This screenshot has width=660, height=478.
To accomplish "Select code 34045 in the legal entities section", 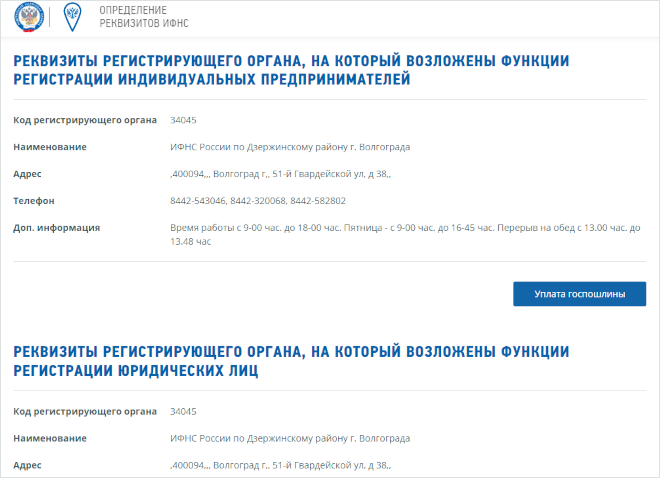I will click(x=183, y=412).
